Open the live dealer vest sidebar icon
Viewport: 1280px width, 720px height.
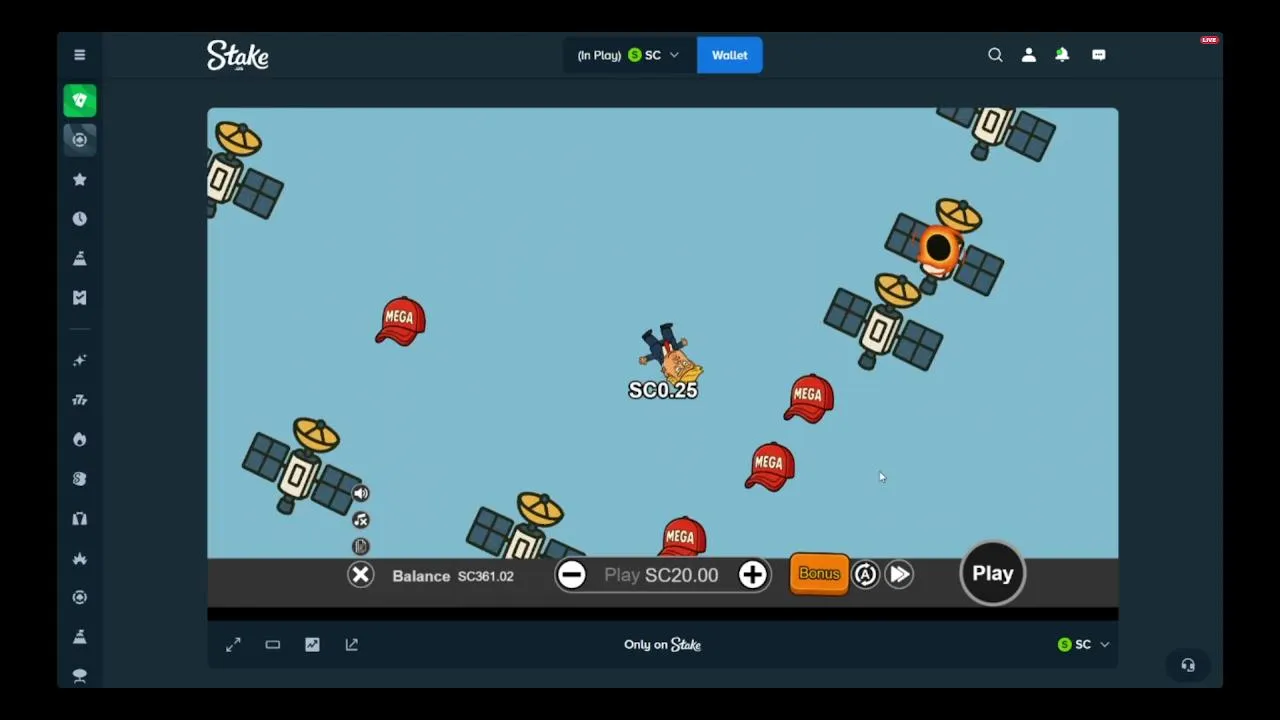pyautogui.click(x=80, y=518)
